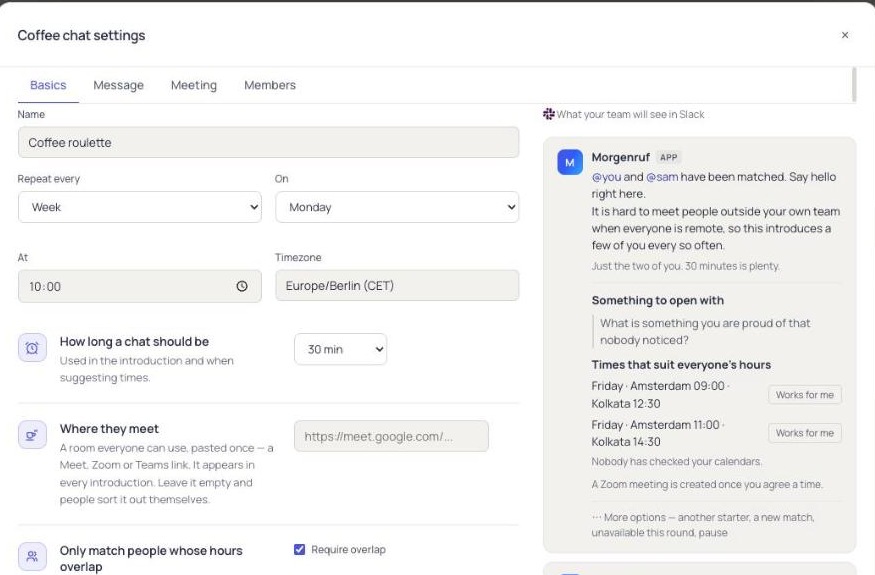Click the alarm clock icon beside chat length
Image resolution: width=875 pixels, height=575 pixels.
(x=32, y=348)
